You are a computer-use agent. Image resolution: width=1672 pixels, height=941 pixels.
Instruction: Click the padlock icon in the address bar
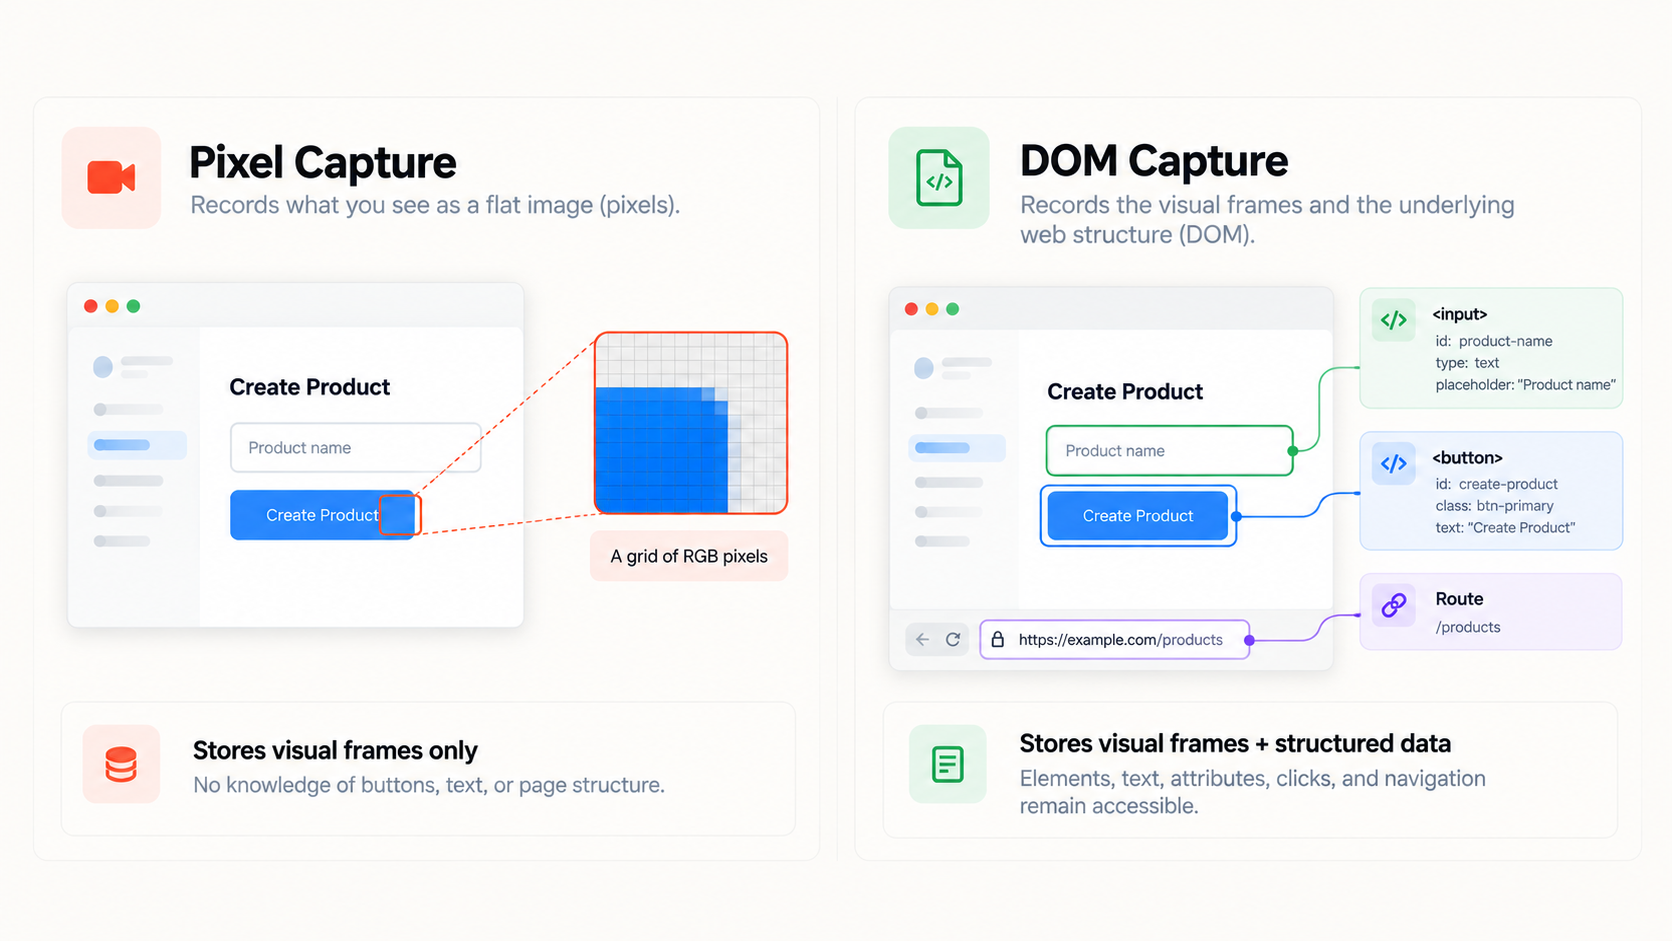997,639
